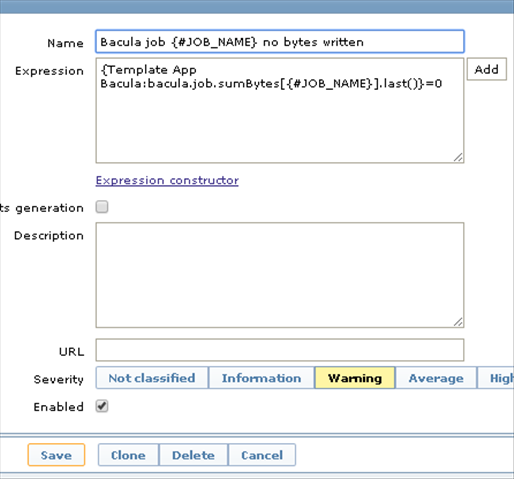Select the Warning severity option
The width and height of the screenshot is (514, 479).
(355, 378)
